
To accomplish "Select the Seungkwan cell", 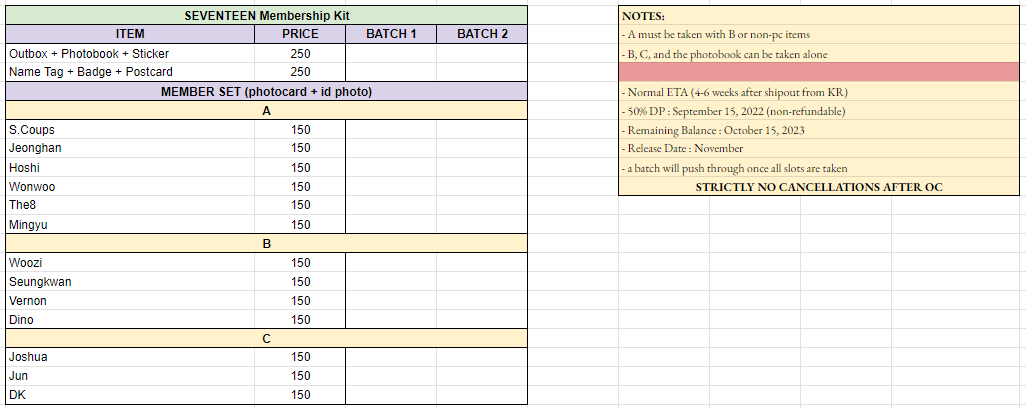I will click(130, 281).
